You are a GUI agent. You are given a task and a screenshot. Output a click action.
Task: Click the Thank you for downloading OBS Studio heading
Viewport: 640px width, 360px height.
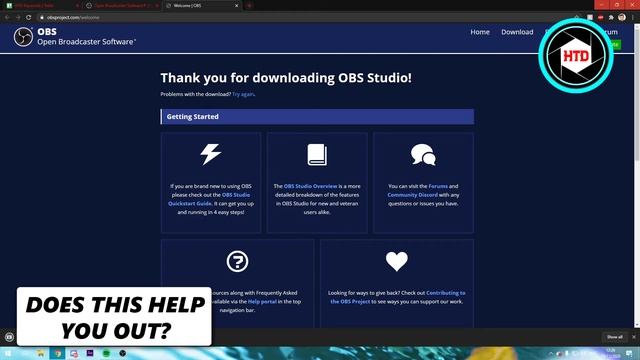[286, 78]
